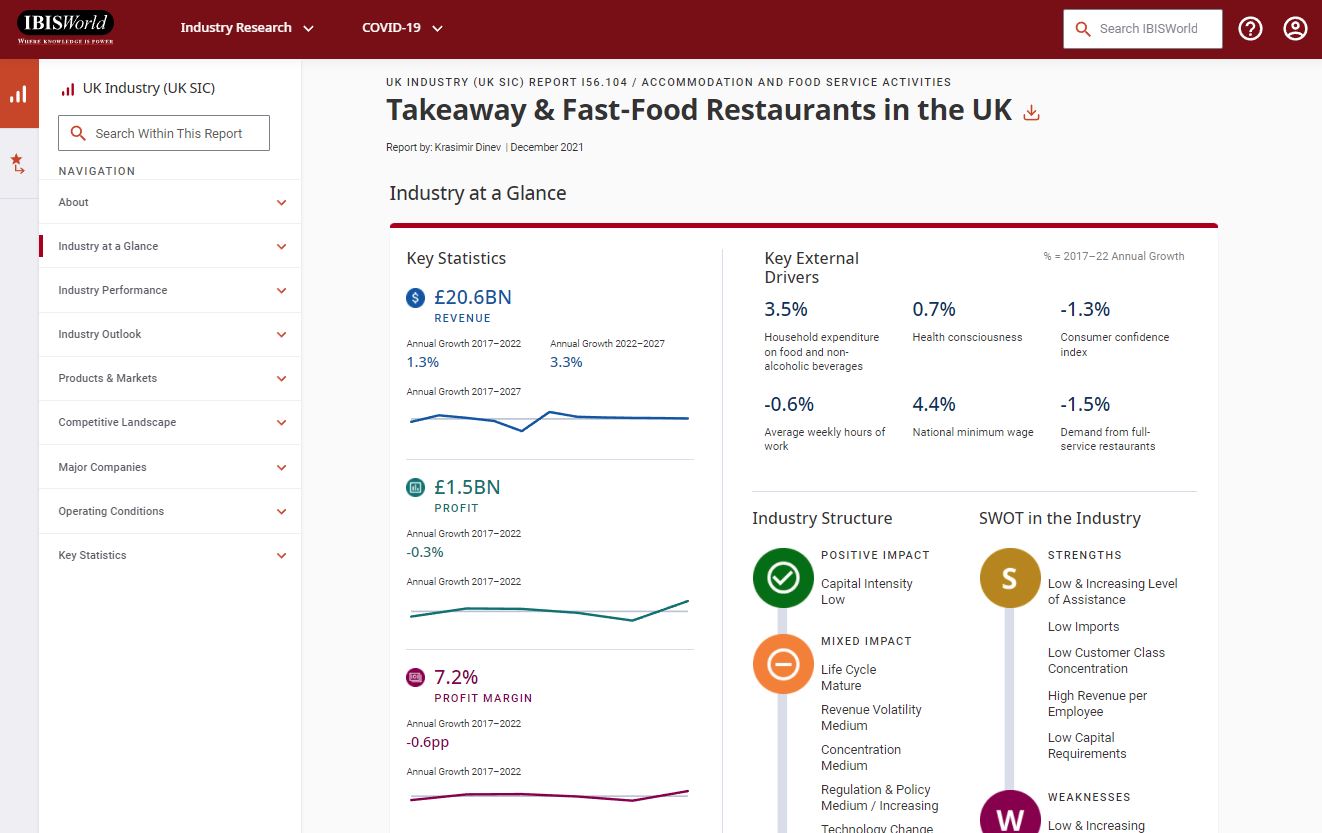
Task: Expand Industry Performance chevron
Action: pos(281,291)
